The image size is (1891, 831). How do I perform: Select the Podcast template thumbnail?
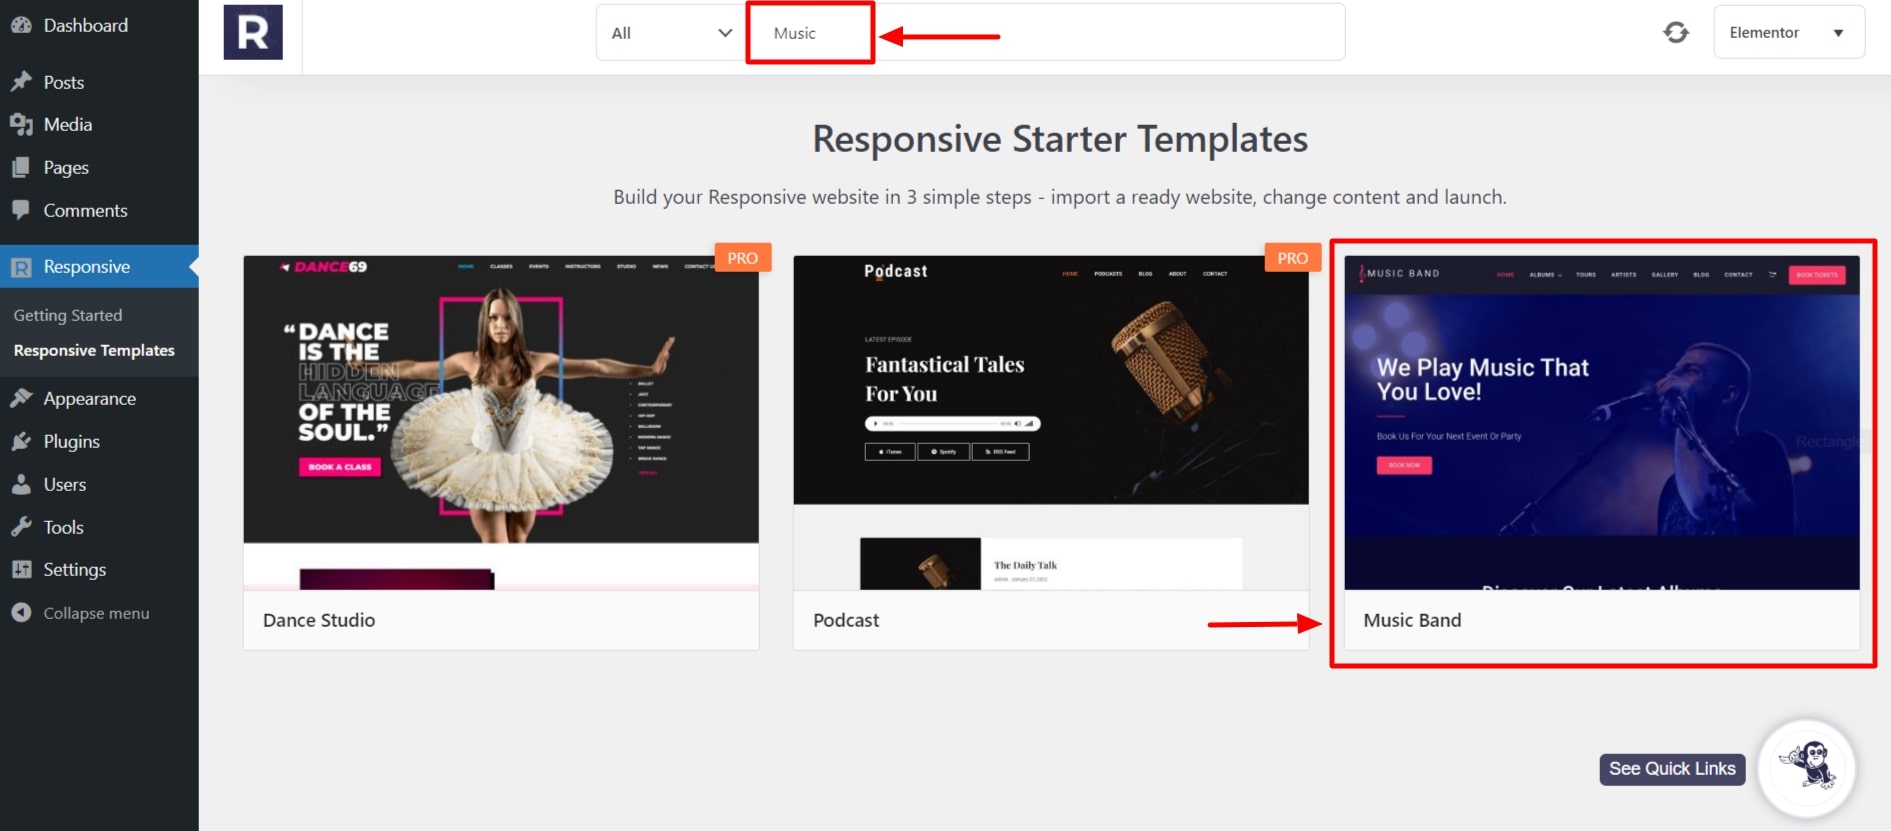click(1051, 422)
